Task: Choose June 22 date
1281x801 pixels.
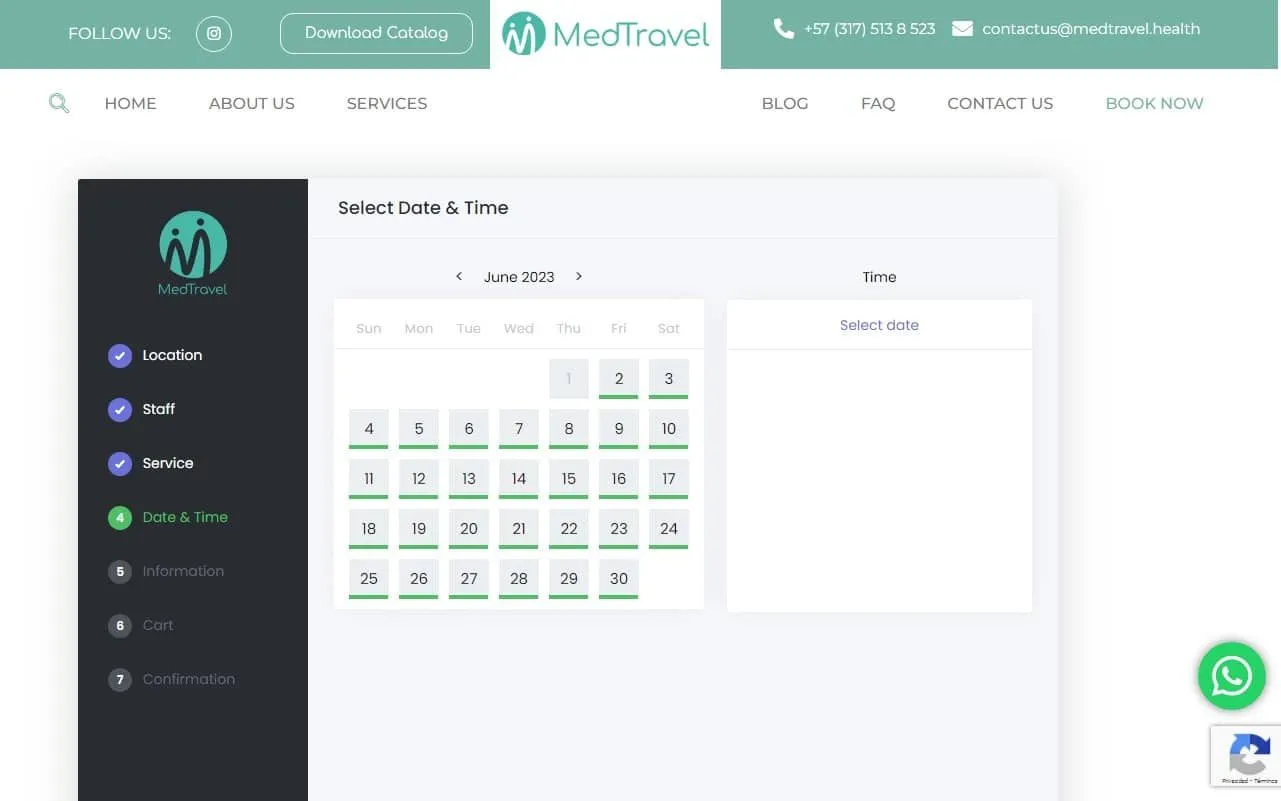Action: pos(569,529)
